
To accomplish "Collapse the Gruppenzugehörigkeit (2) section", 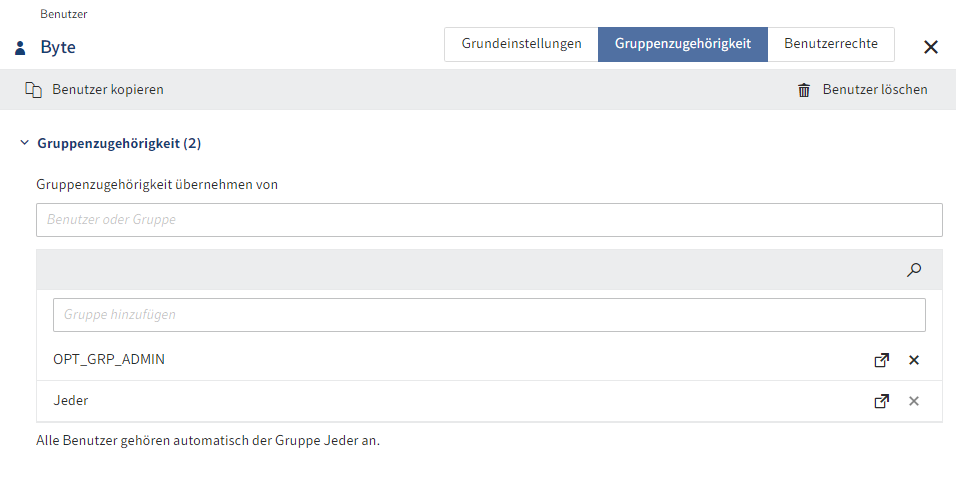I will (x=24, y=143).
